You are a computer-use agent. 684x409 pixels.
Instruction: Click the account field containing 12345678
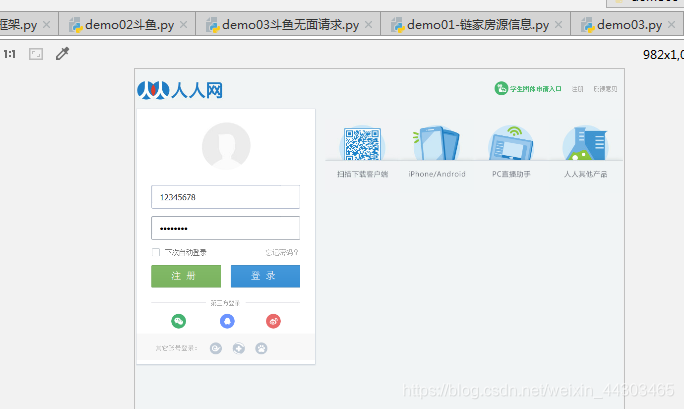coord(226,197)
